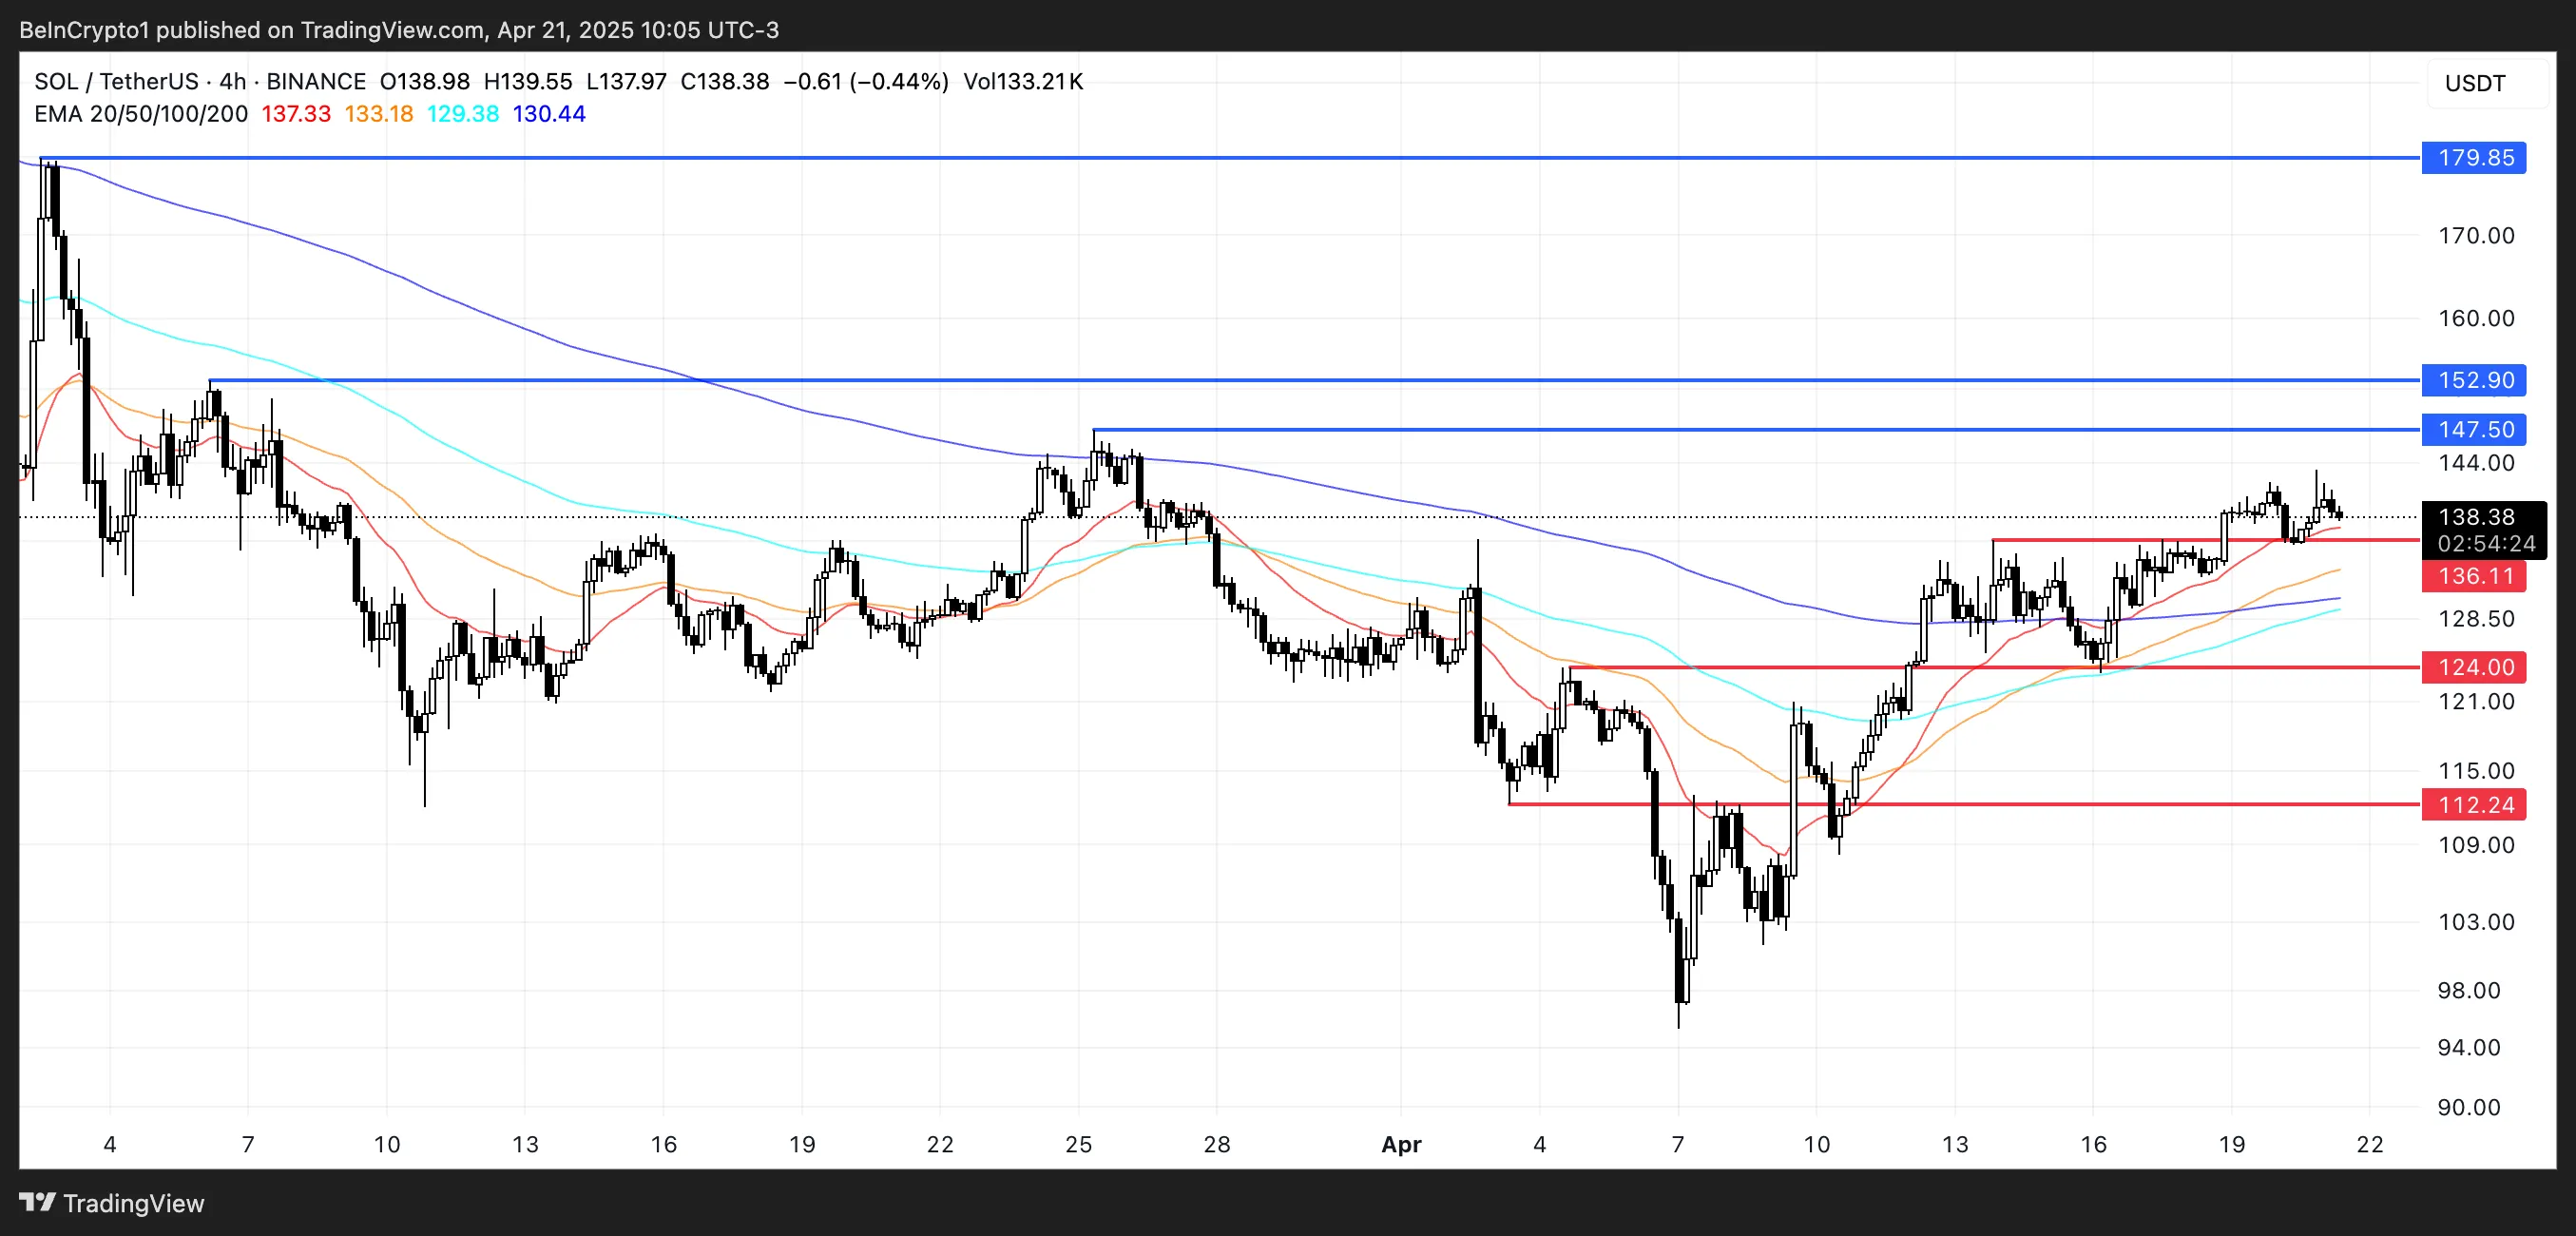The image size is (2576, 1236).
Task: Click the Apr marker on time axis
Action: pyautogui.click(x=1401, y=1145)
